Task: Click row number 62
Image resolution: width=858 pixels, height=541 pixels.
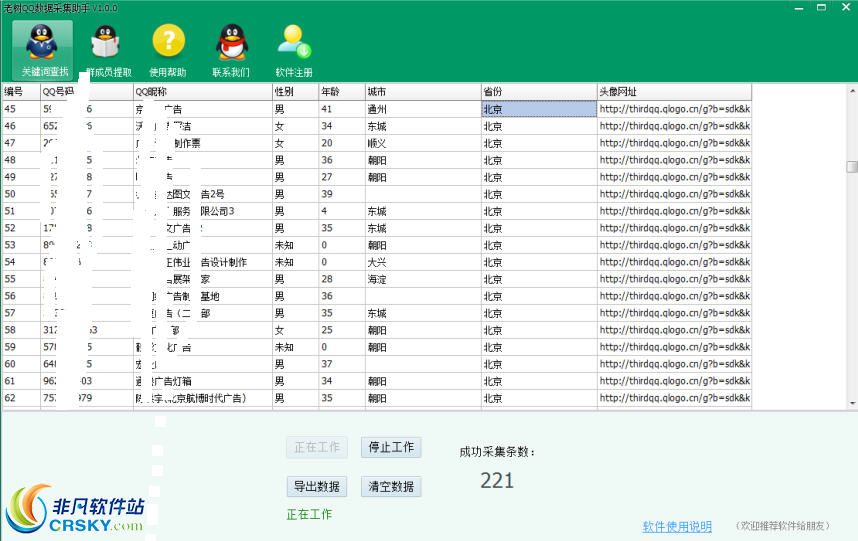Action: click(x=21, y=398)
